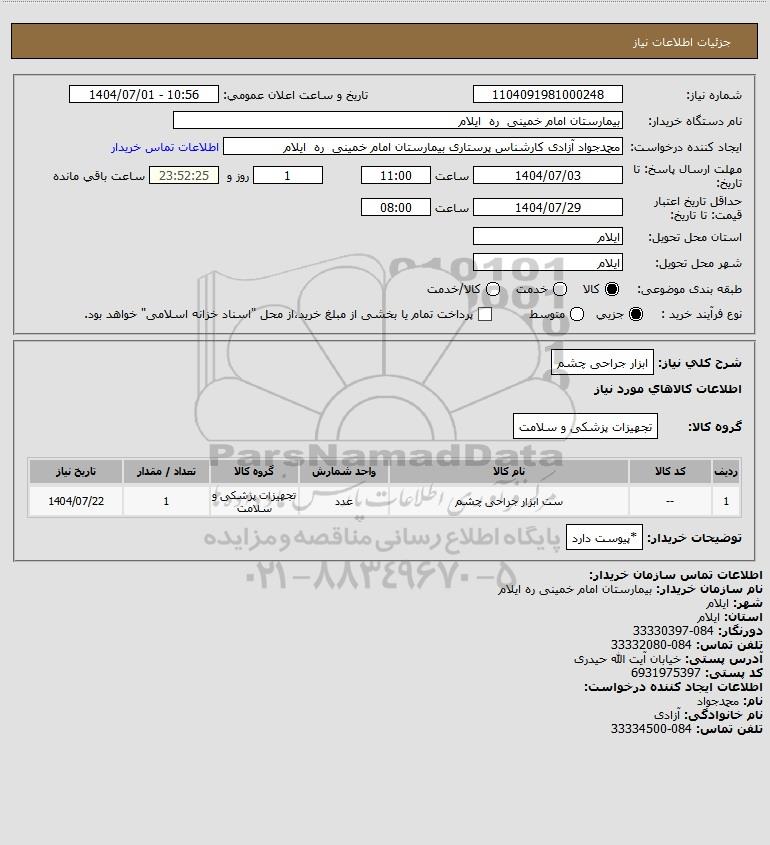Click the delivery province ایلام field
Screen dimensions: 770x845
click(547, 237)
